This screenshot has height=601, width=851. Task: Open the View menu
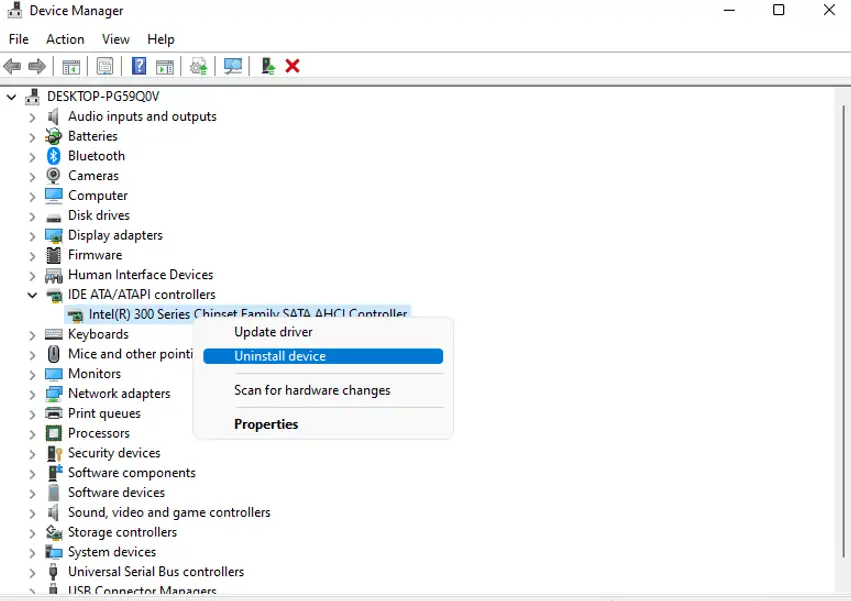click(x=116, y=39)
